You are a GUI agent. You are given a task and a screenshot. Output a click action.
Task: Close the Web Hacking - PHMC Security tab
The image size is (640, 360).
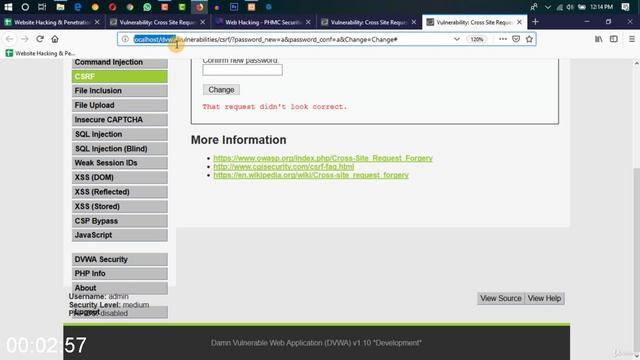tap(308, 22)
